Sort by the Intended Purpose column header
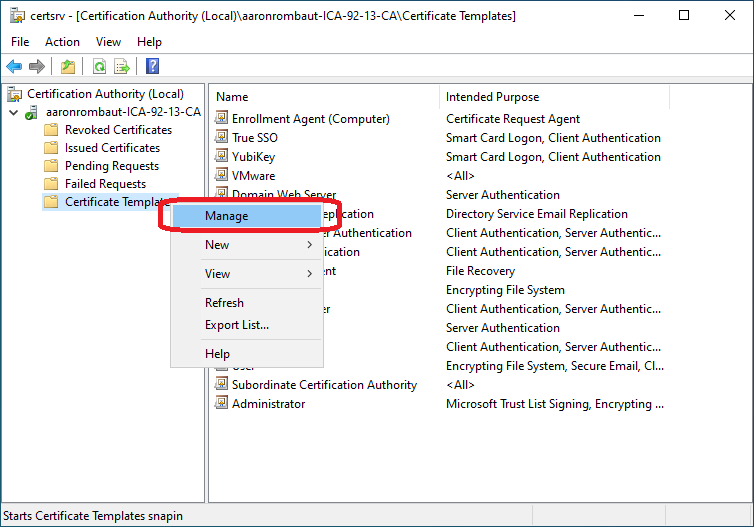 [492, 97]
